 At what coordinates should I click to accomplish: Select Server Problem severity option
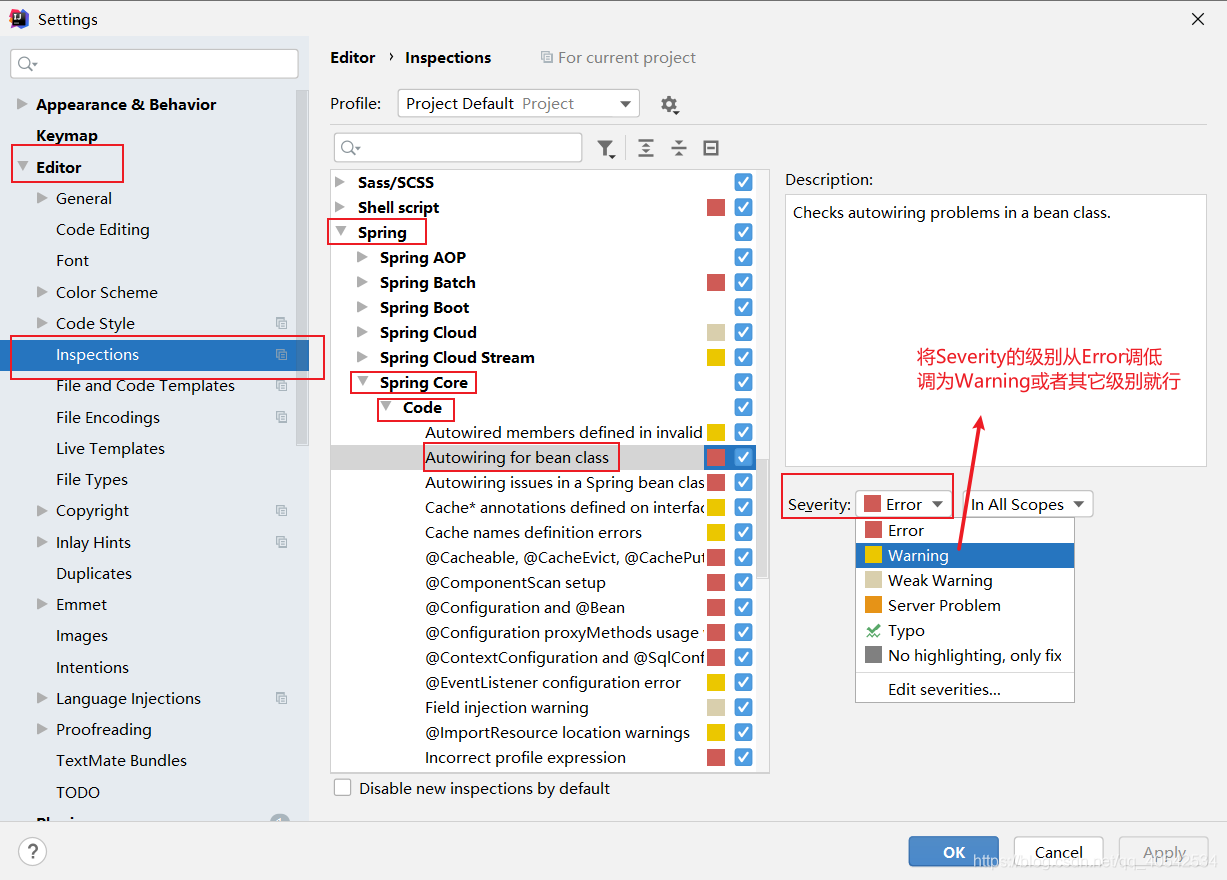point(965,605)
